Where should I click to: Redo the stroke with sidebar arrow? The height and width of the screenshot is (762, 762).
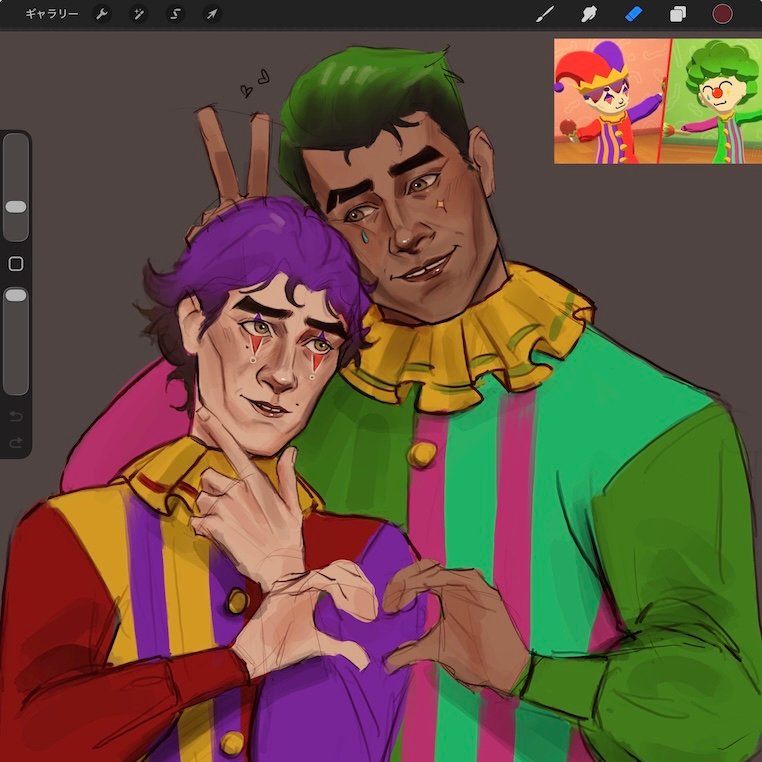tap(16, 443)
